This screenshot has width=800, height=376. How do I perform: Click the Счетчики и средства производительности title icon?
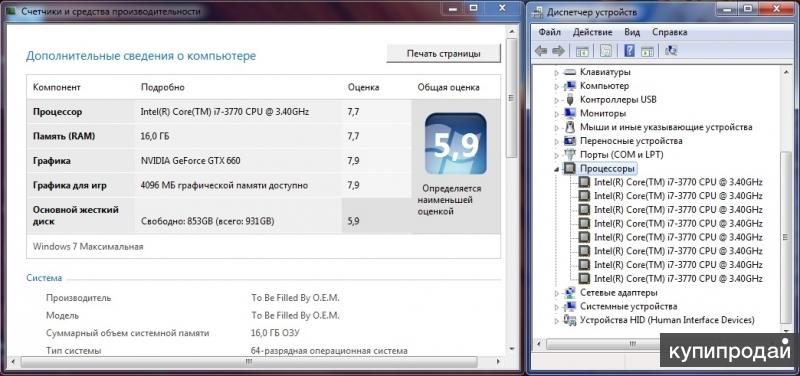point(10,11)
